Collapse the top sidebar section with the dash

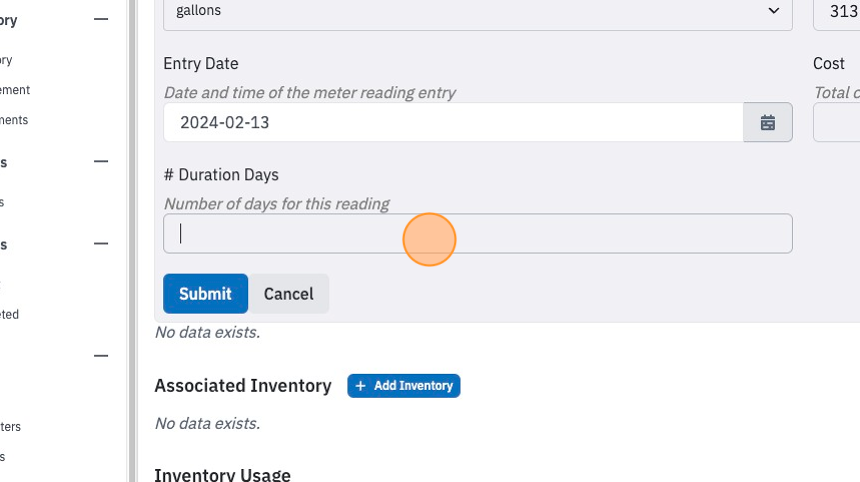pyautogui.click(x=101, y=19)
